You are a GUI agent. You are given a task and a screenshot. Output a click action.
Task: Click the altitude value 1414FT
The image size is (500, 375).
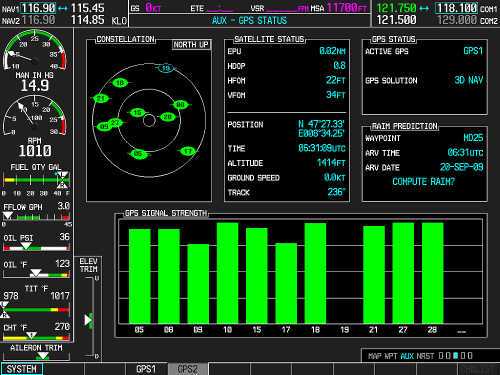click(331, 163)
